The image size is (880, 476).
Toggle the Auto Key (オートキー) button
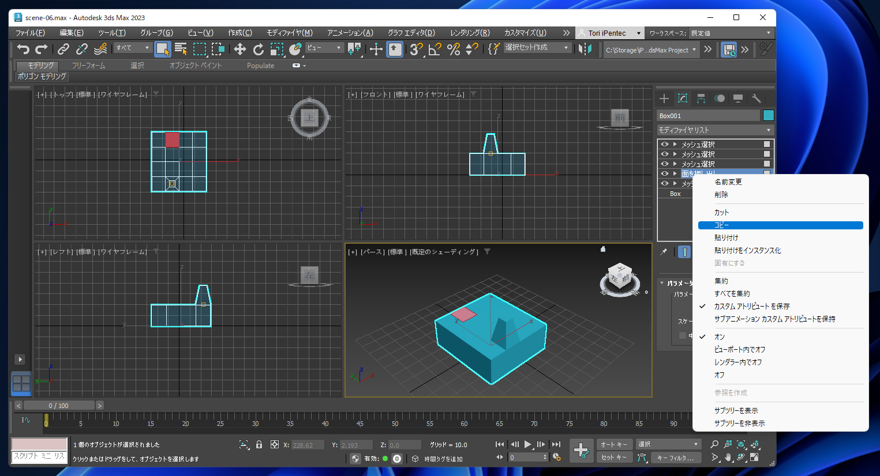click(x=615, y=445)
